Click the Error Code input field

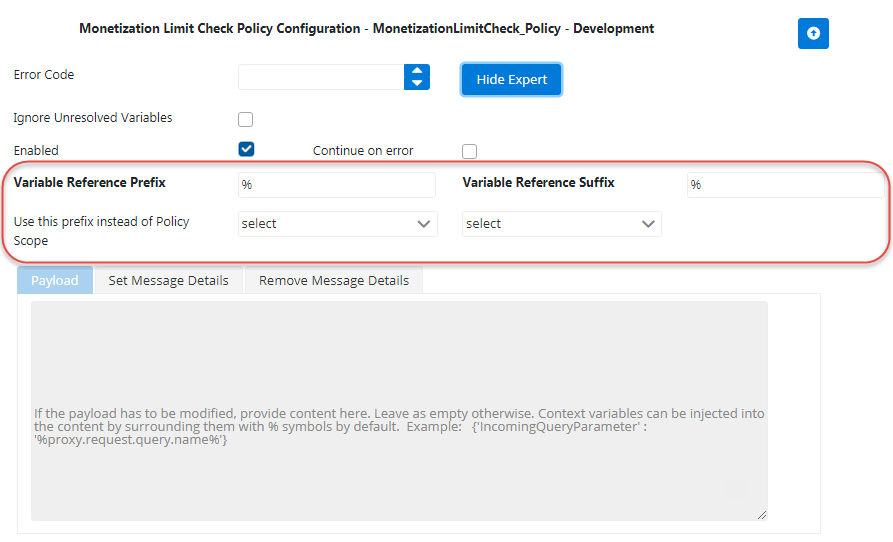pos(321,77)
